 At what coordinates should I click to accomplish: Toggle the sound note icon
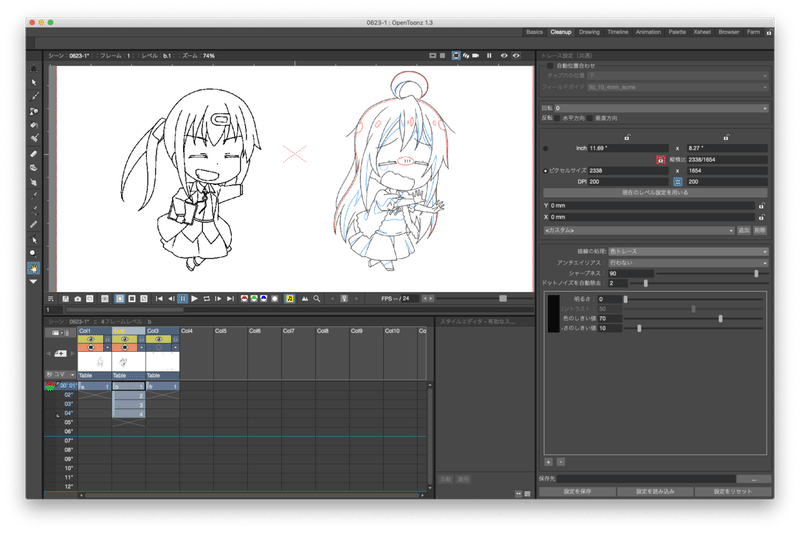[289, 299]
